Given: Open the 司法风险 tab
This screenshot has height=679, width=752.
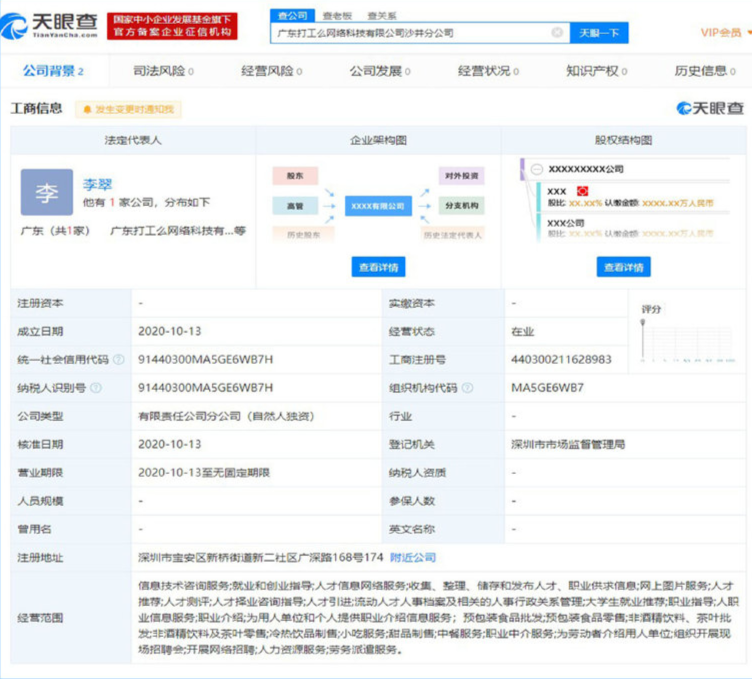Looking at the screenshot, I should click(x=163, y=71).
